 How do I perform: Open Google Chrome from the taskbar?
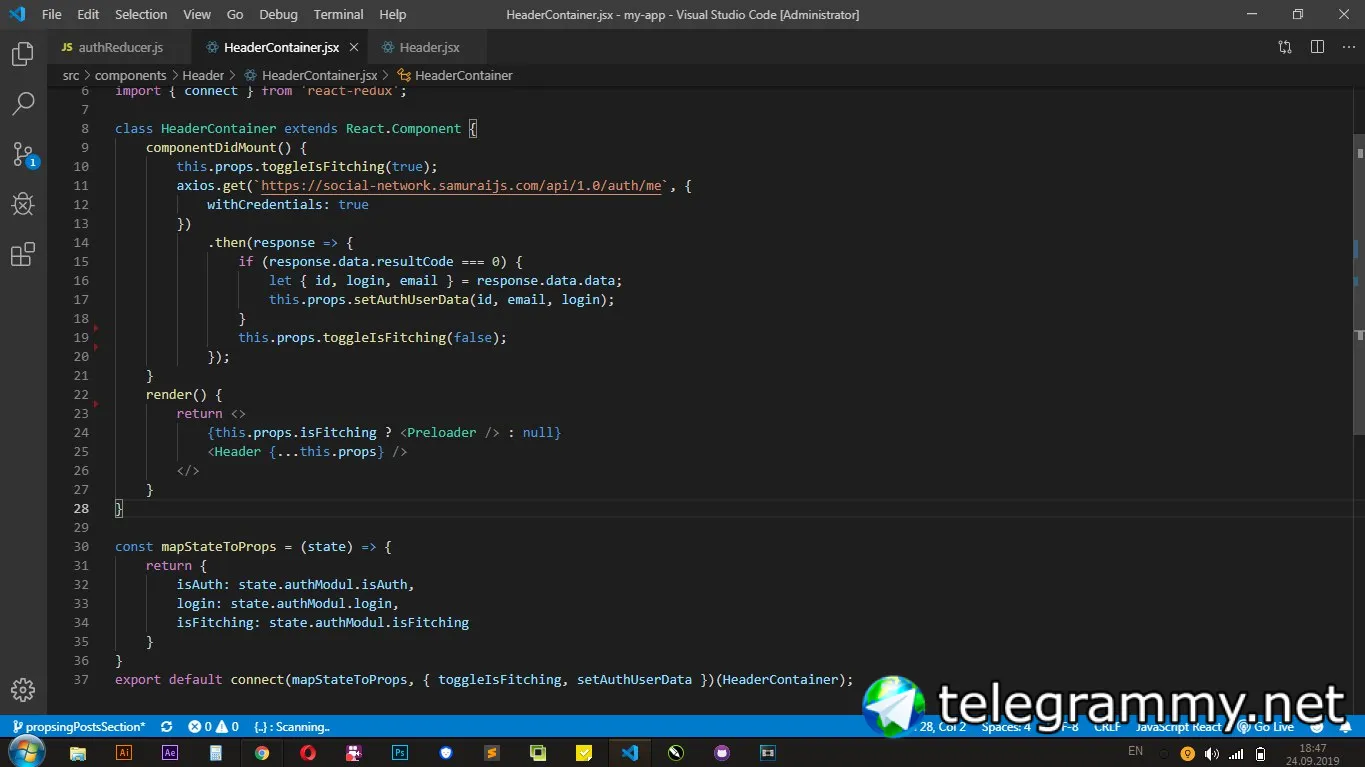[x=262, y=753]
